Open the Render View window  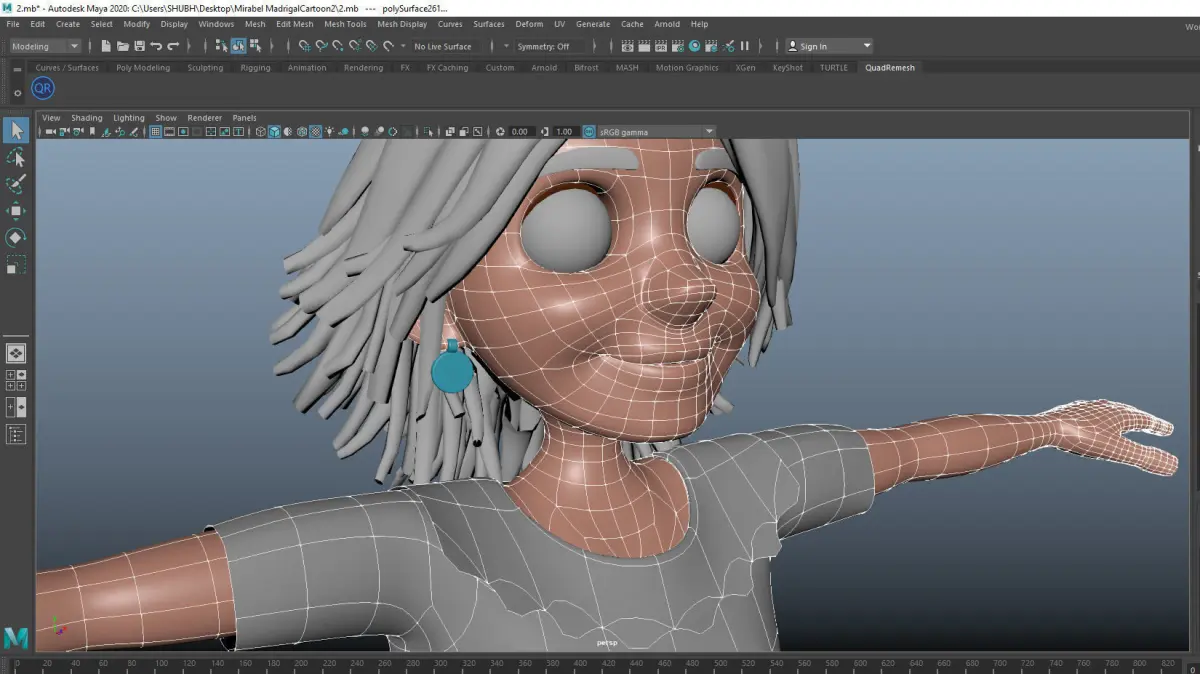[626, 46]
